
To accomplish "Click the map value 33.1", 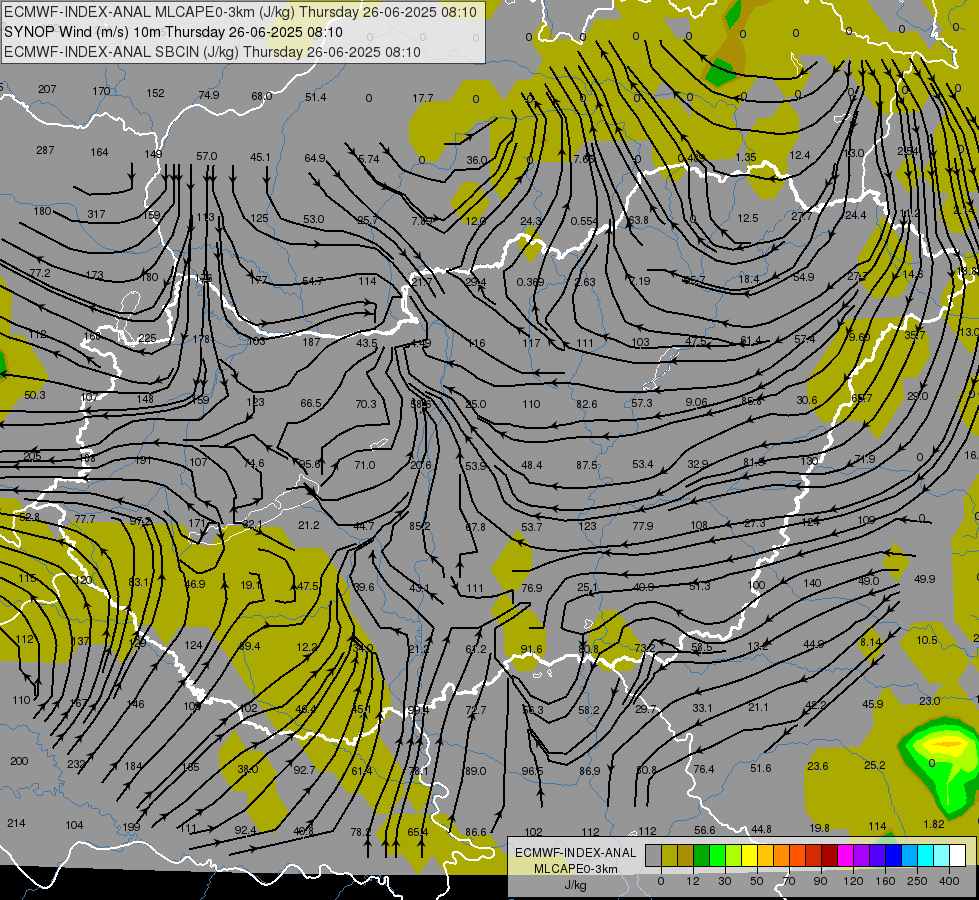I will 702,708.
